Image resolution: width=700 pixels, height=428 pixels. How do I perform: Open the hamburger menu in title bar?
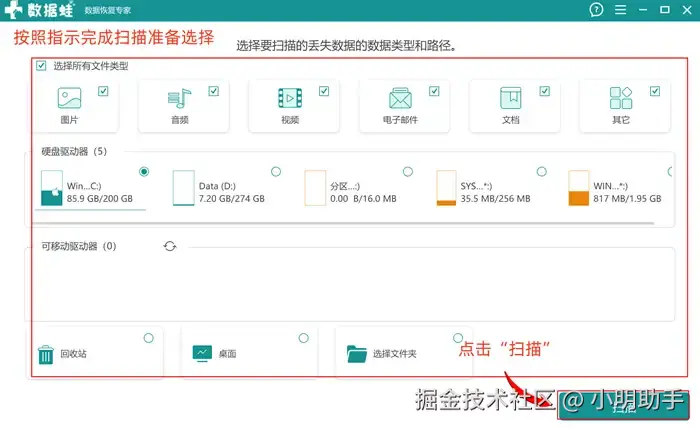click(x=620, y=10)
